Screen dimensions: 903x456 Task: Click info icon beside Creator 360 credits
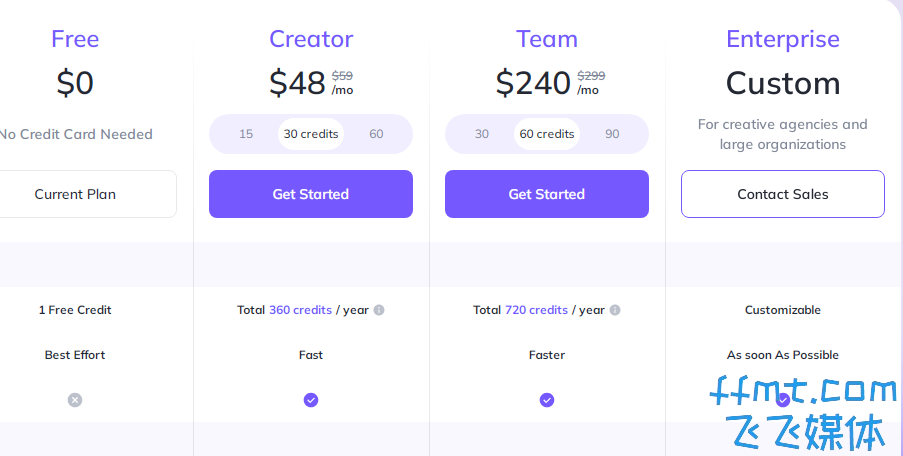click(x=379, y=310)
